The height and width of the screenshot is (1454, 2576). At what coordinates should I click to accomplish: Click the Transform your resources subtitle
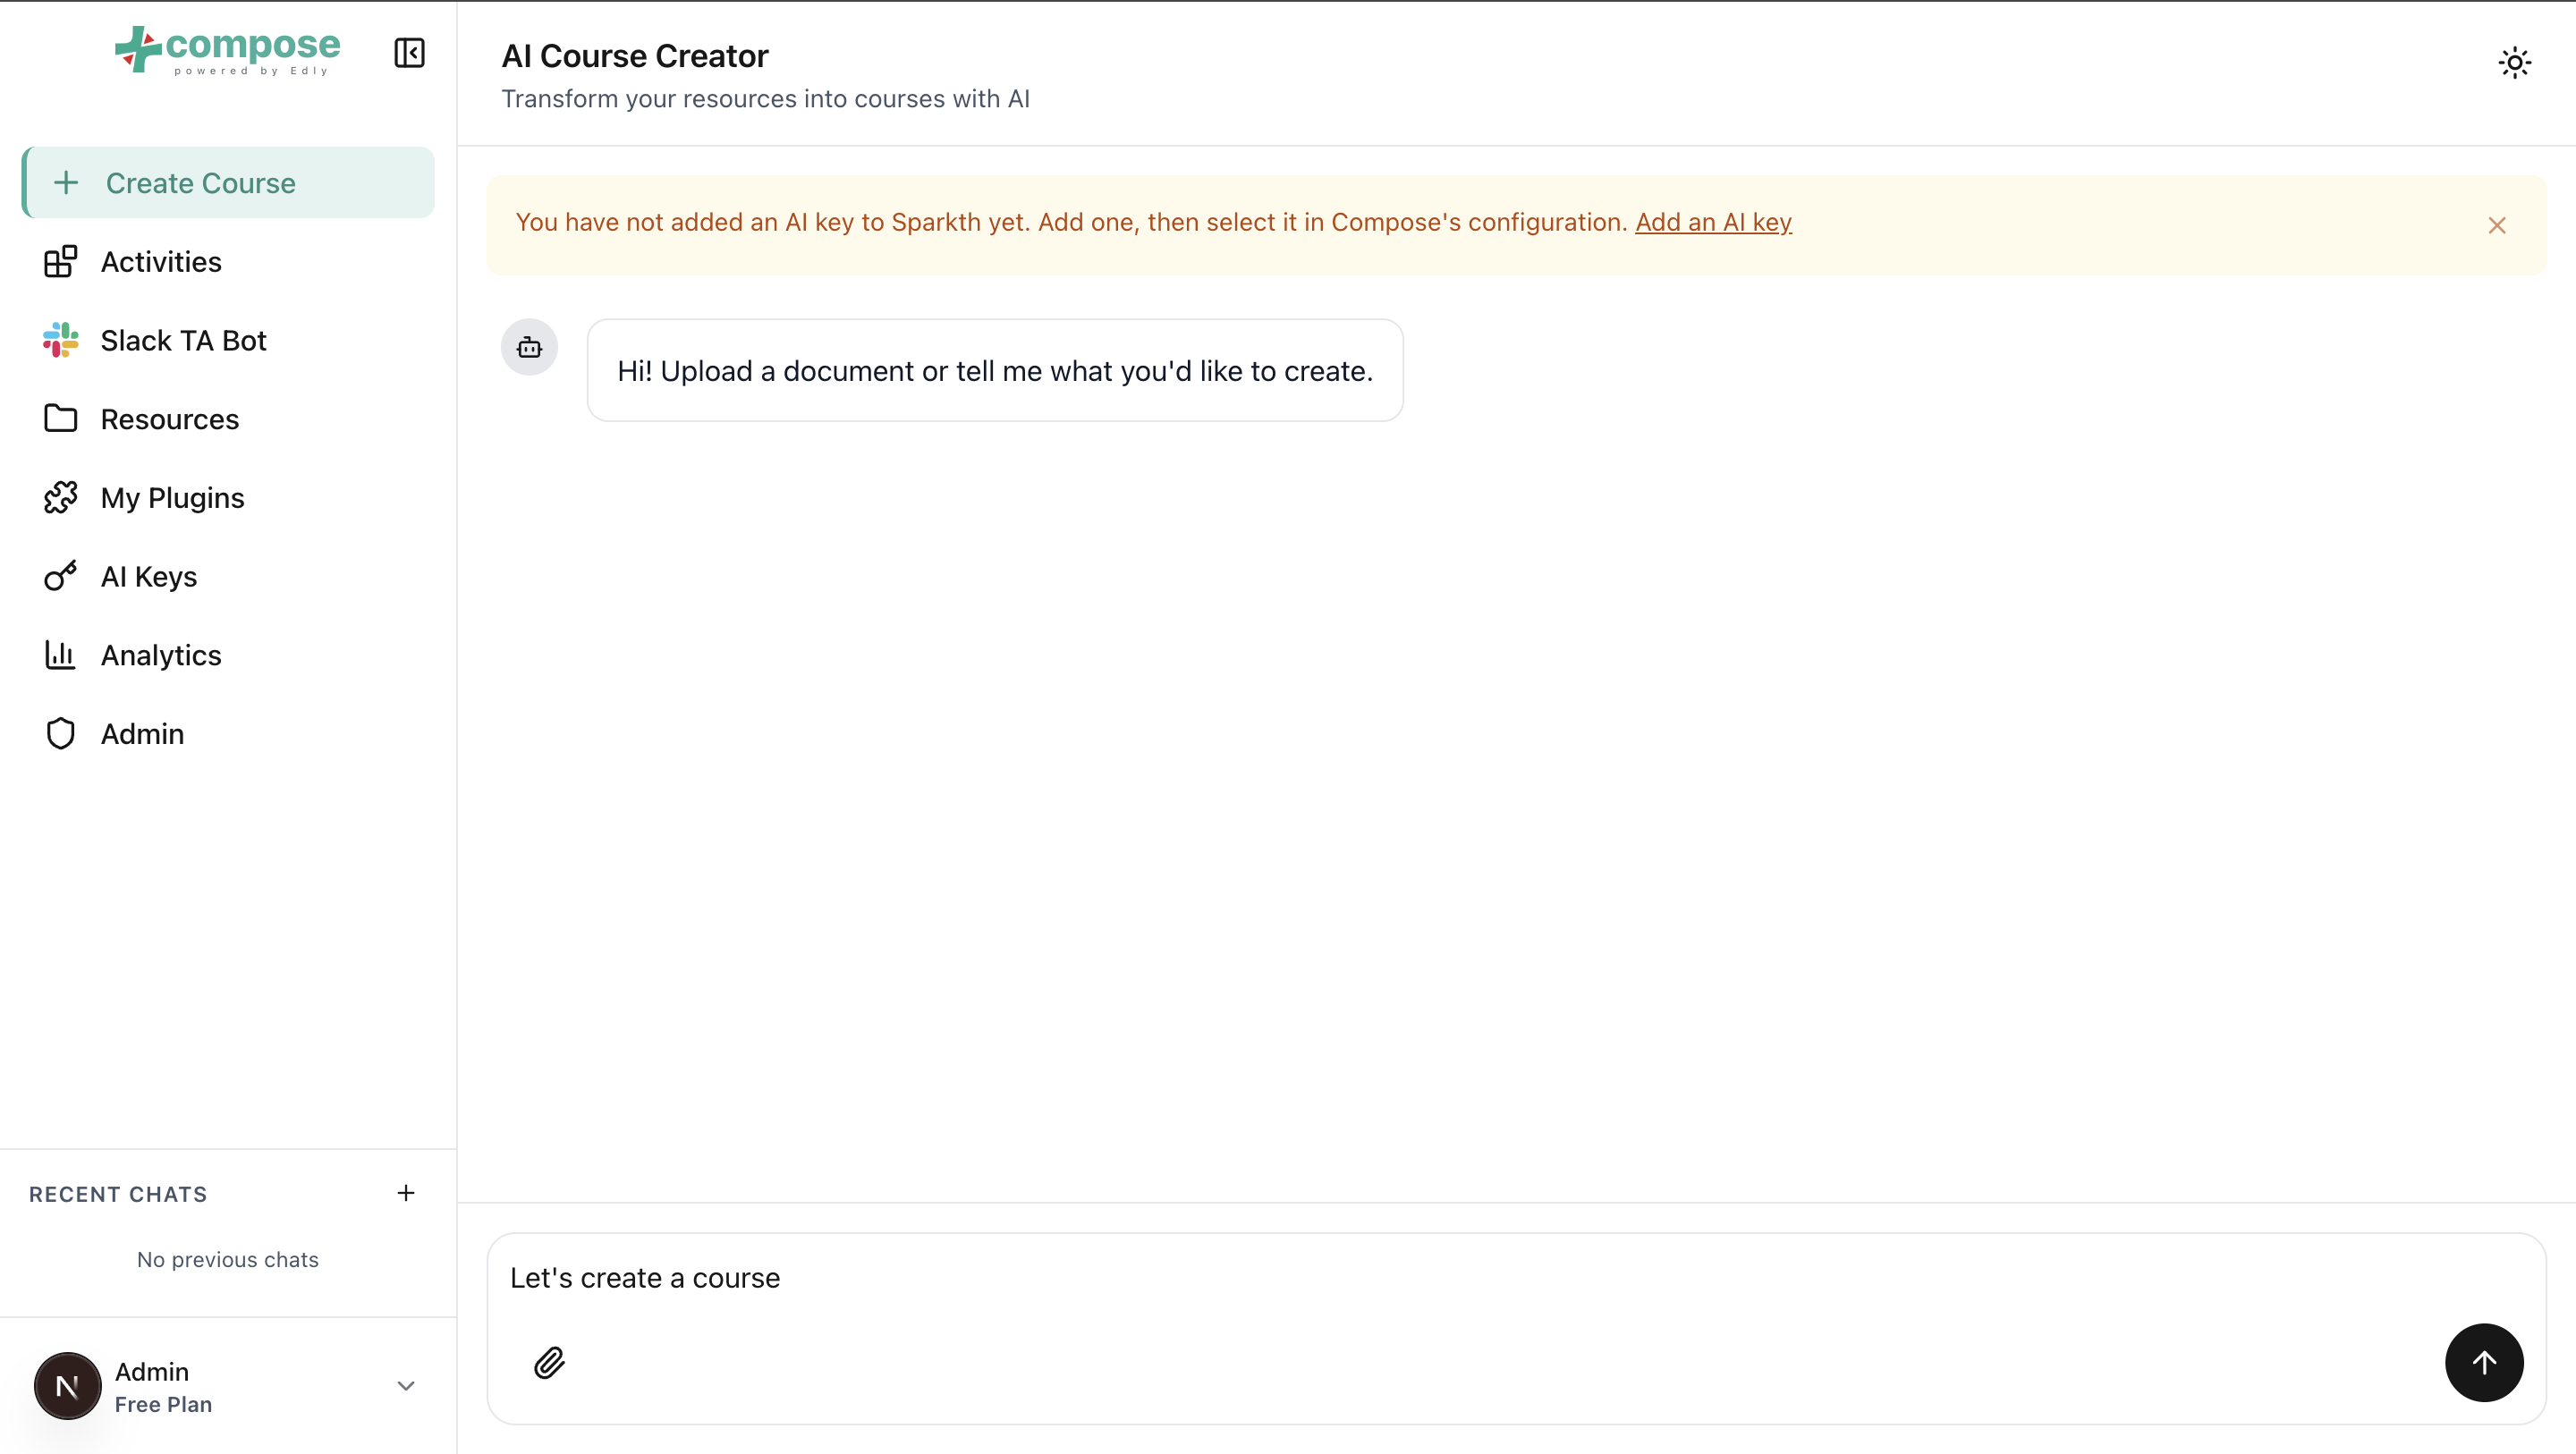(x=765, y=99)
